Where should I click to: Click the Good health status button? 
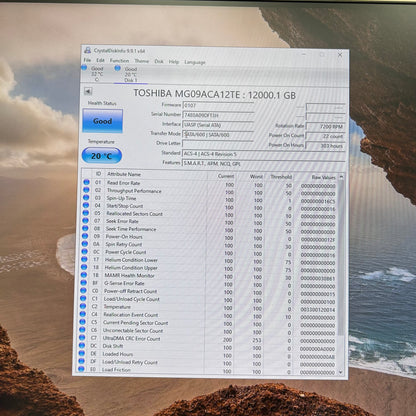(x=102, y=121)
